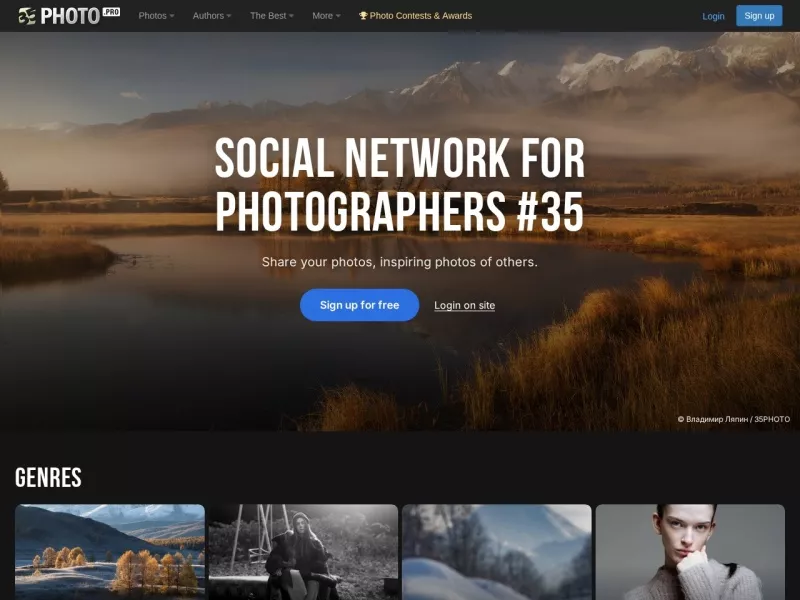Open the portrait in sweater genre thumbnail
The width and height of the screenshot is (800, 600).
(x=690, y=552)
